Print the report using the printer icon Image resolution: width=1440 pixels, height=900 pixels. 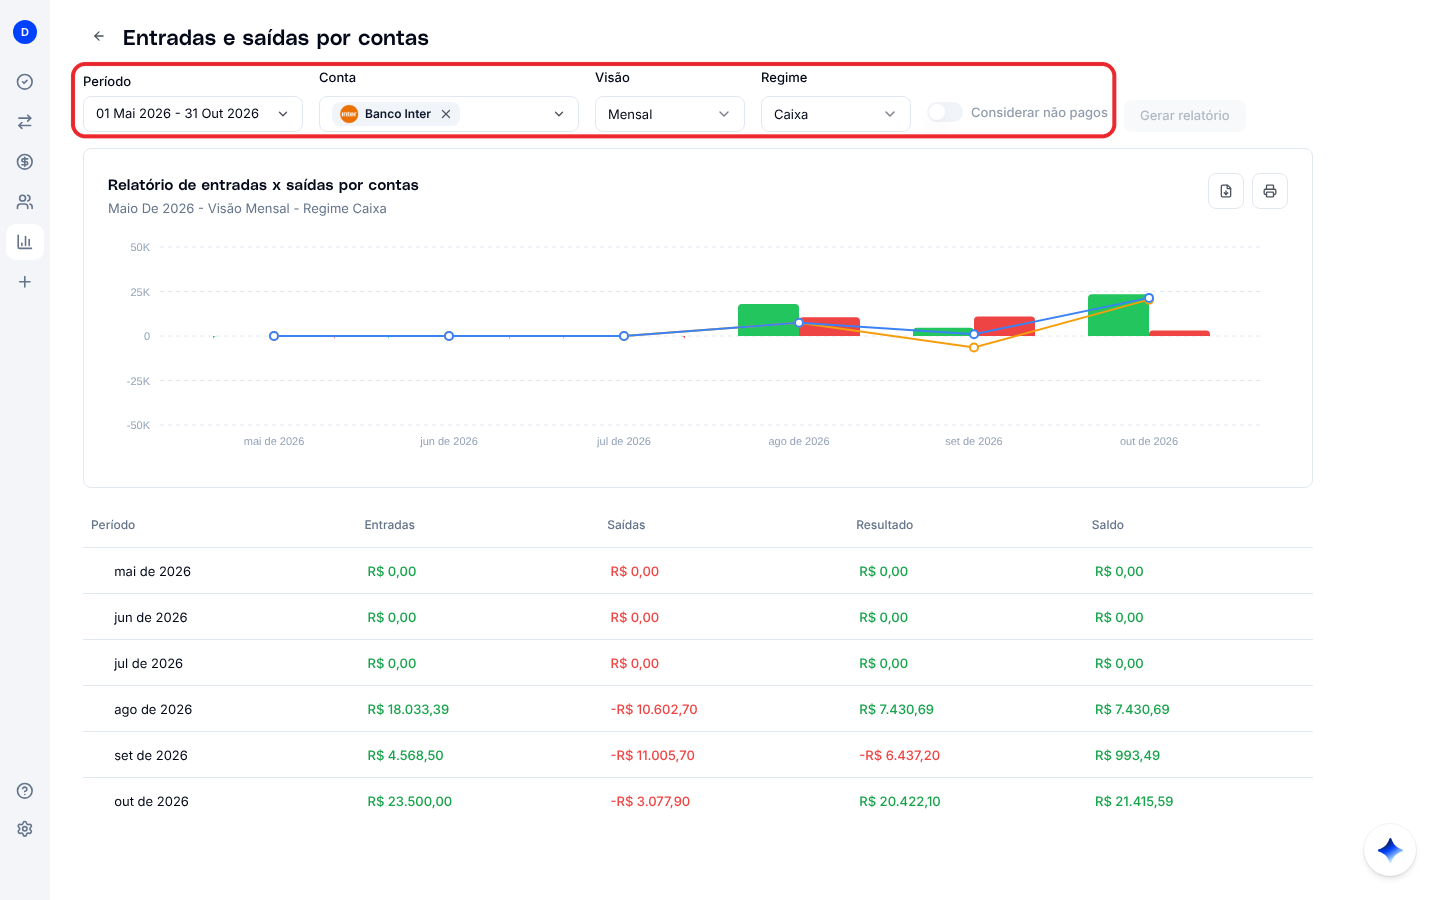[x=1270, y=191]
